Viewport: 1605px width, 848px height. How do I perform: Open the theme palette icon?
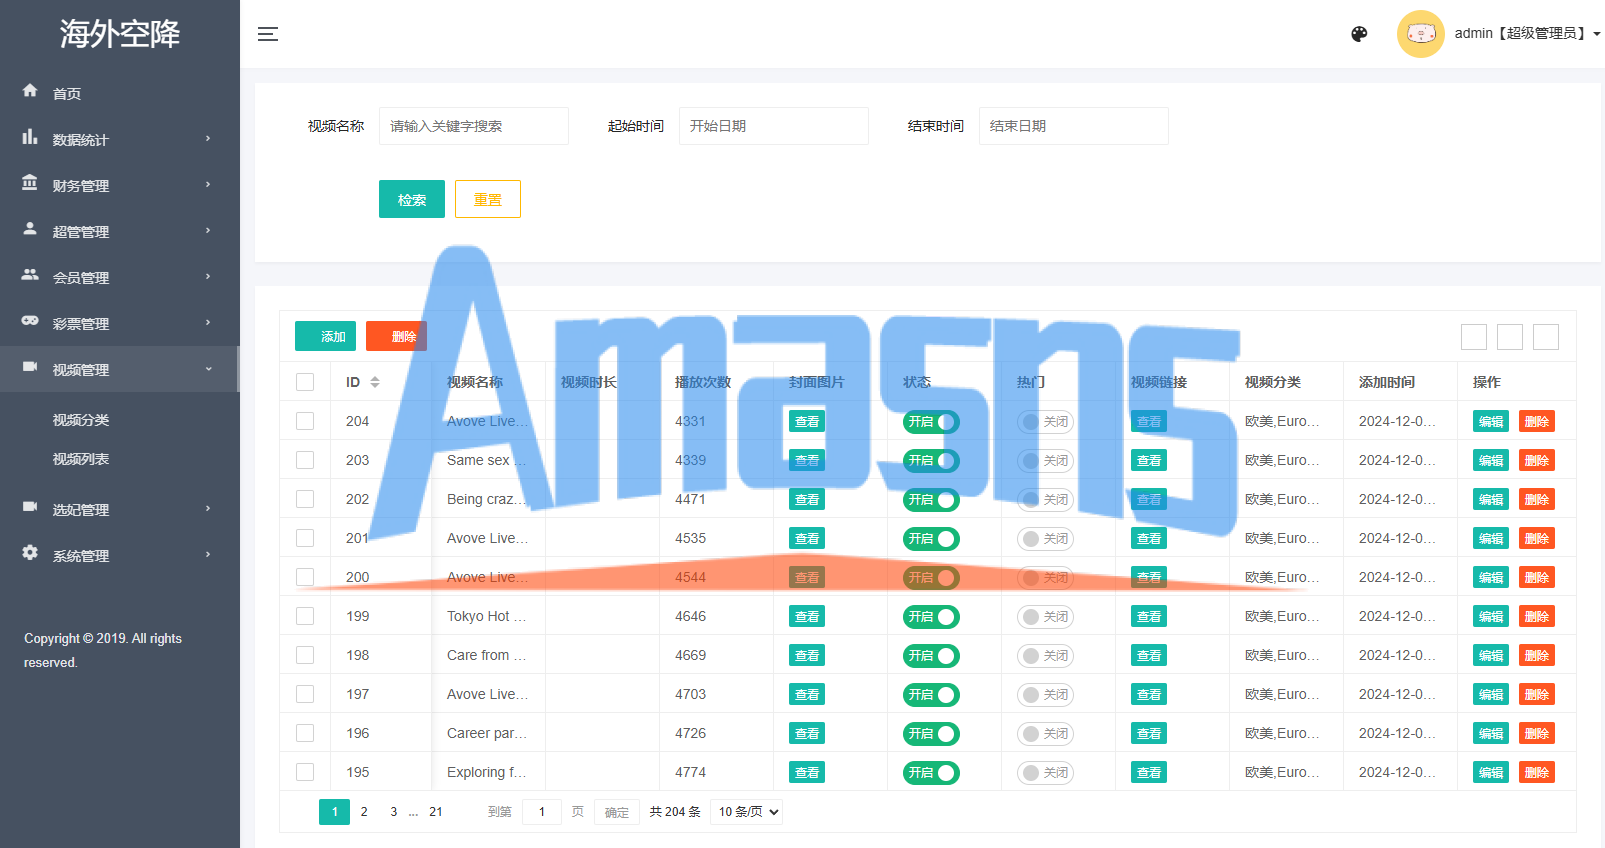pos(1359,34)
